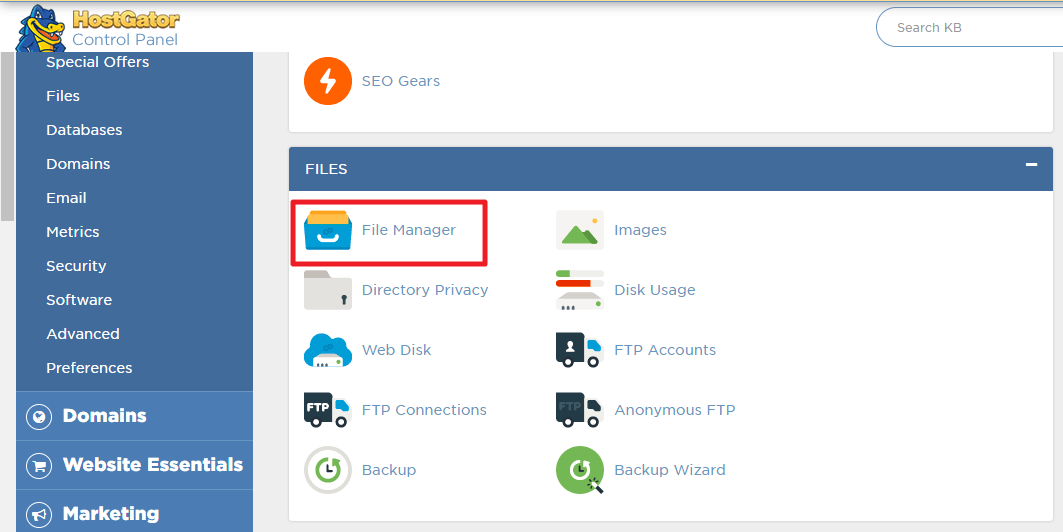
Task: Select Security in sidebar menu
Action: [x=76, y=266]
